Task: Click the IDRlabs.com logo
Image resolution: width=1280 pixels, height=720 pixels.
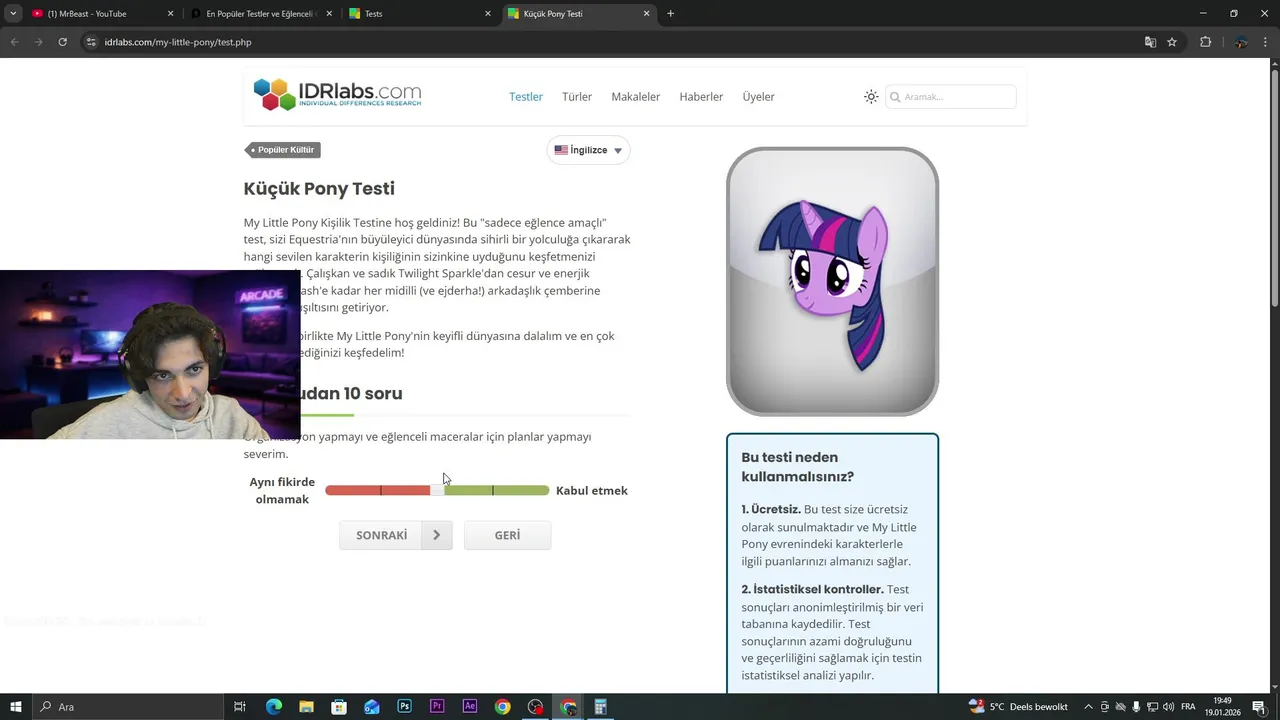Action: click(x=337, y=95)
